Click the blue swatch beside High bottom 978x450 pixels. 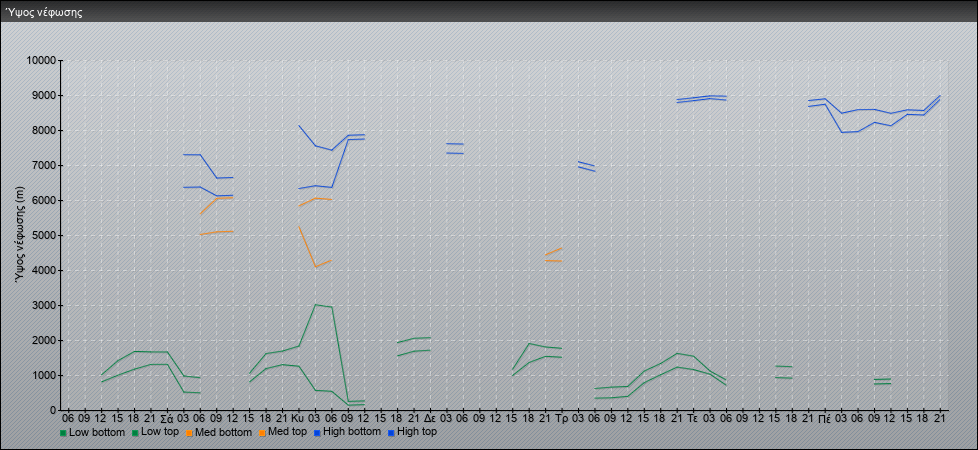tap(317, 433)
